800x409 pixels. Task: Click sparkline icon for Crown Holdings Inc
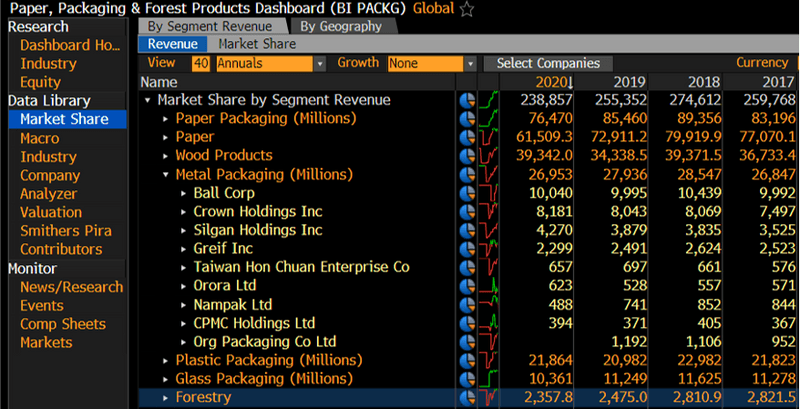(489, 212)
